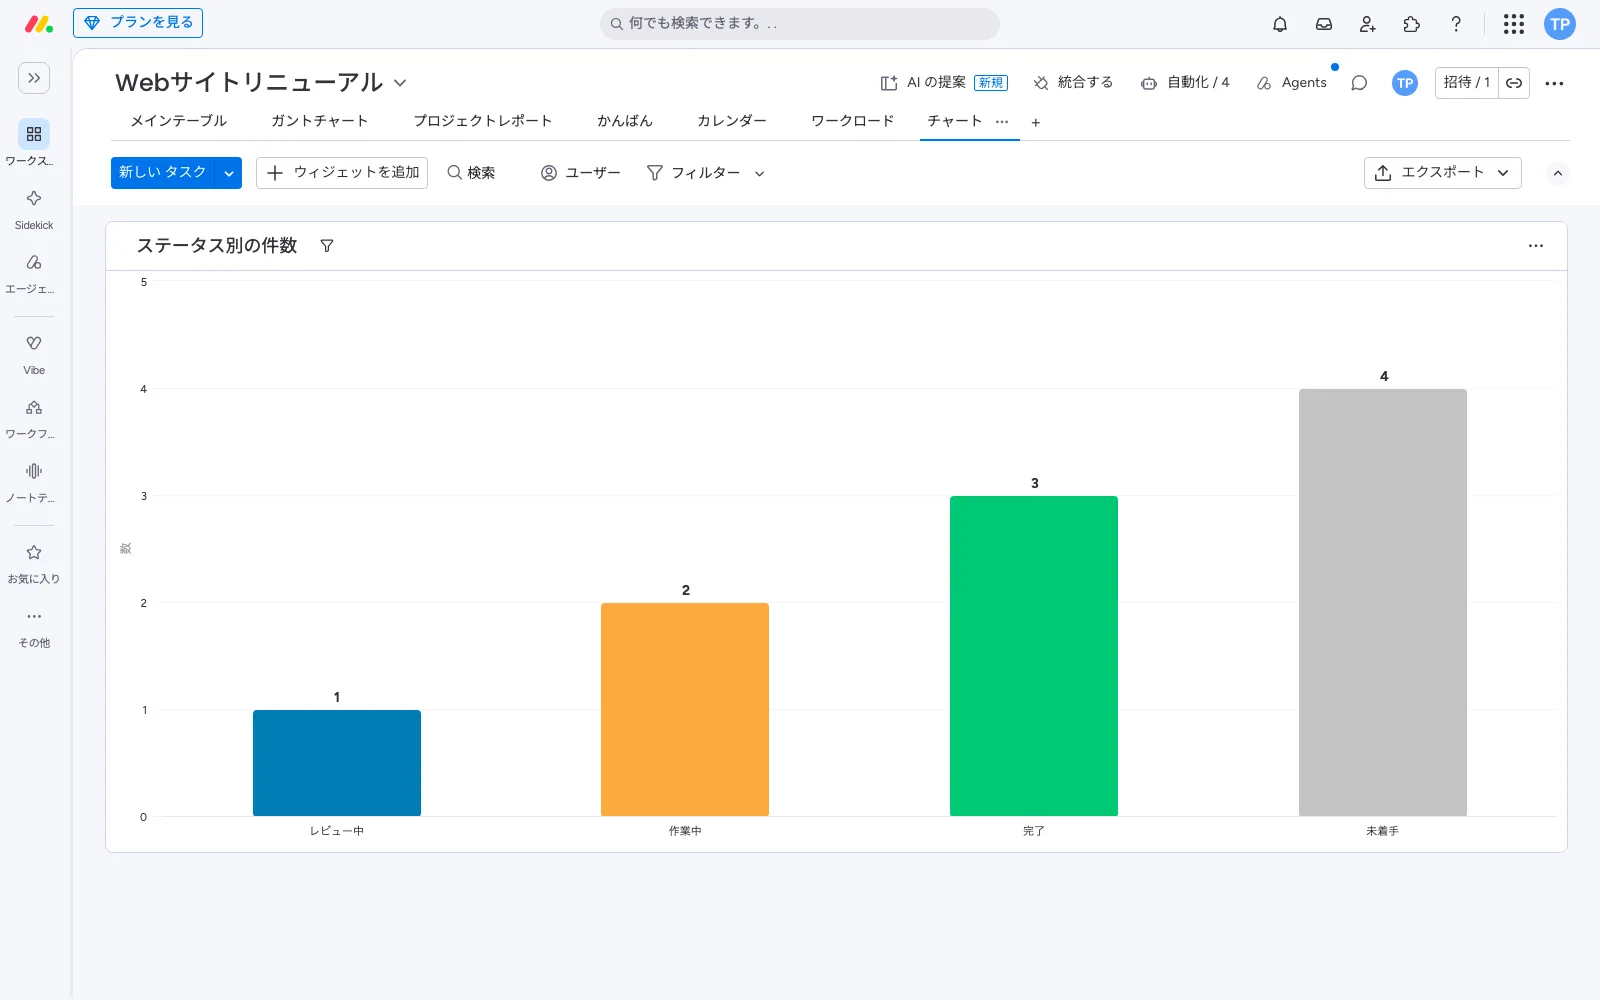Open the board three-dot options menu
This screenshot has height=1000, width=1600.
coord(1554,83)
